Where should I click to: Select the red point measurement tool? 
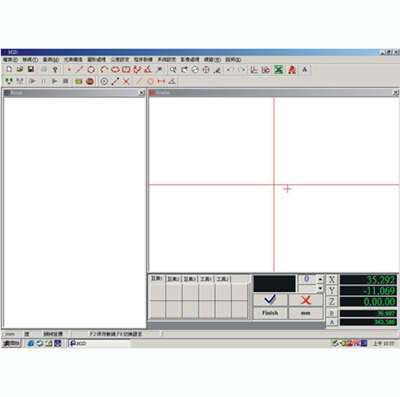tap(69, 70)
